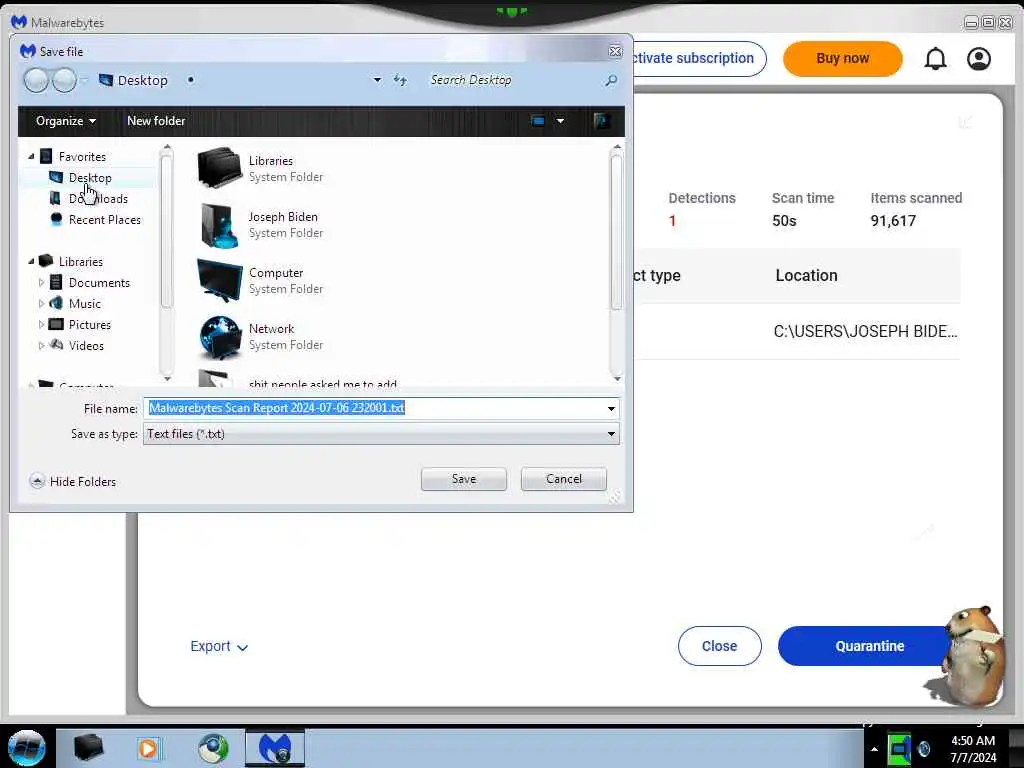1024x768 pixels.
Task: Click the Network system folder icon
Action: click(x=219, y=337)
